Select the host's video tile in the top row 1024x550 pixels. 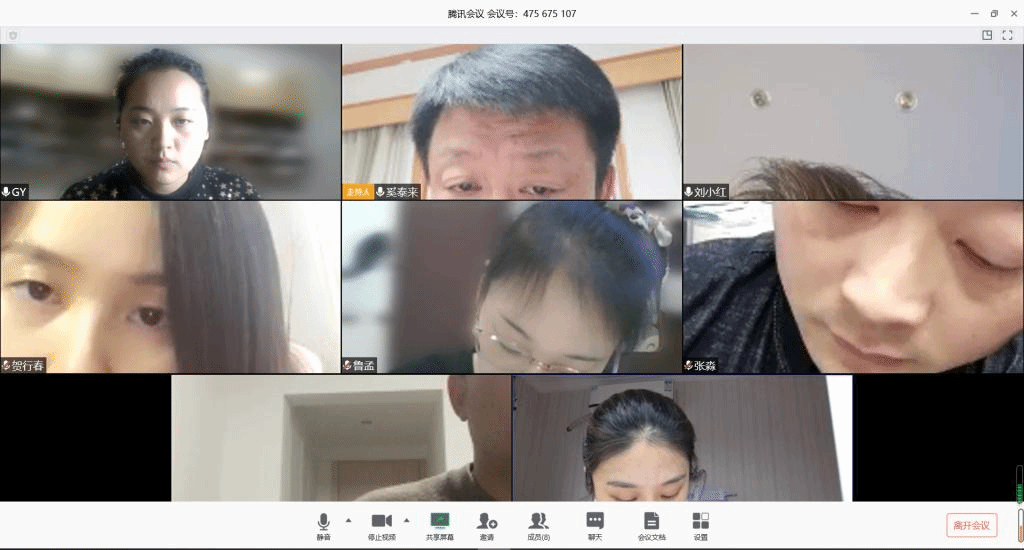coord(512,121)
